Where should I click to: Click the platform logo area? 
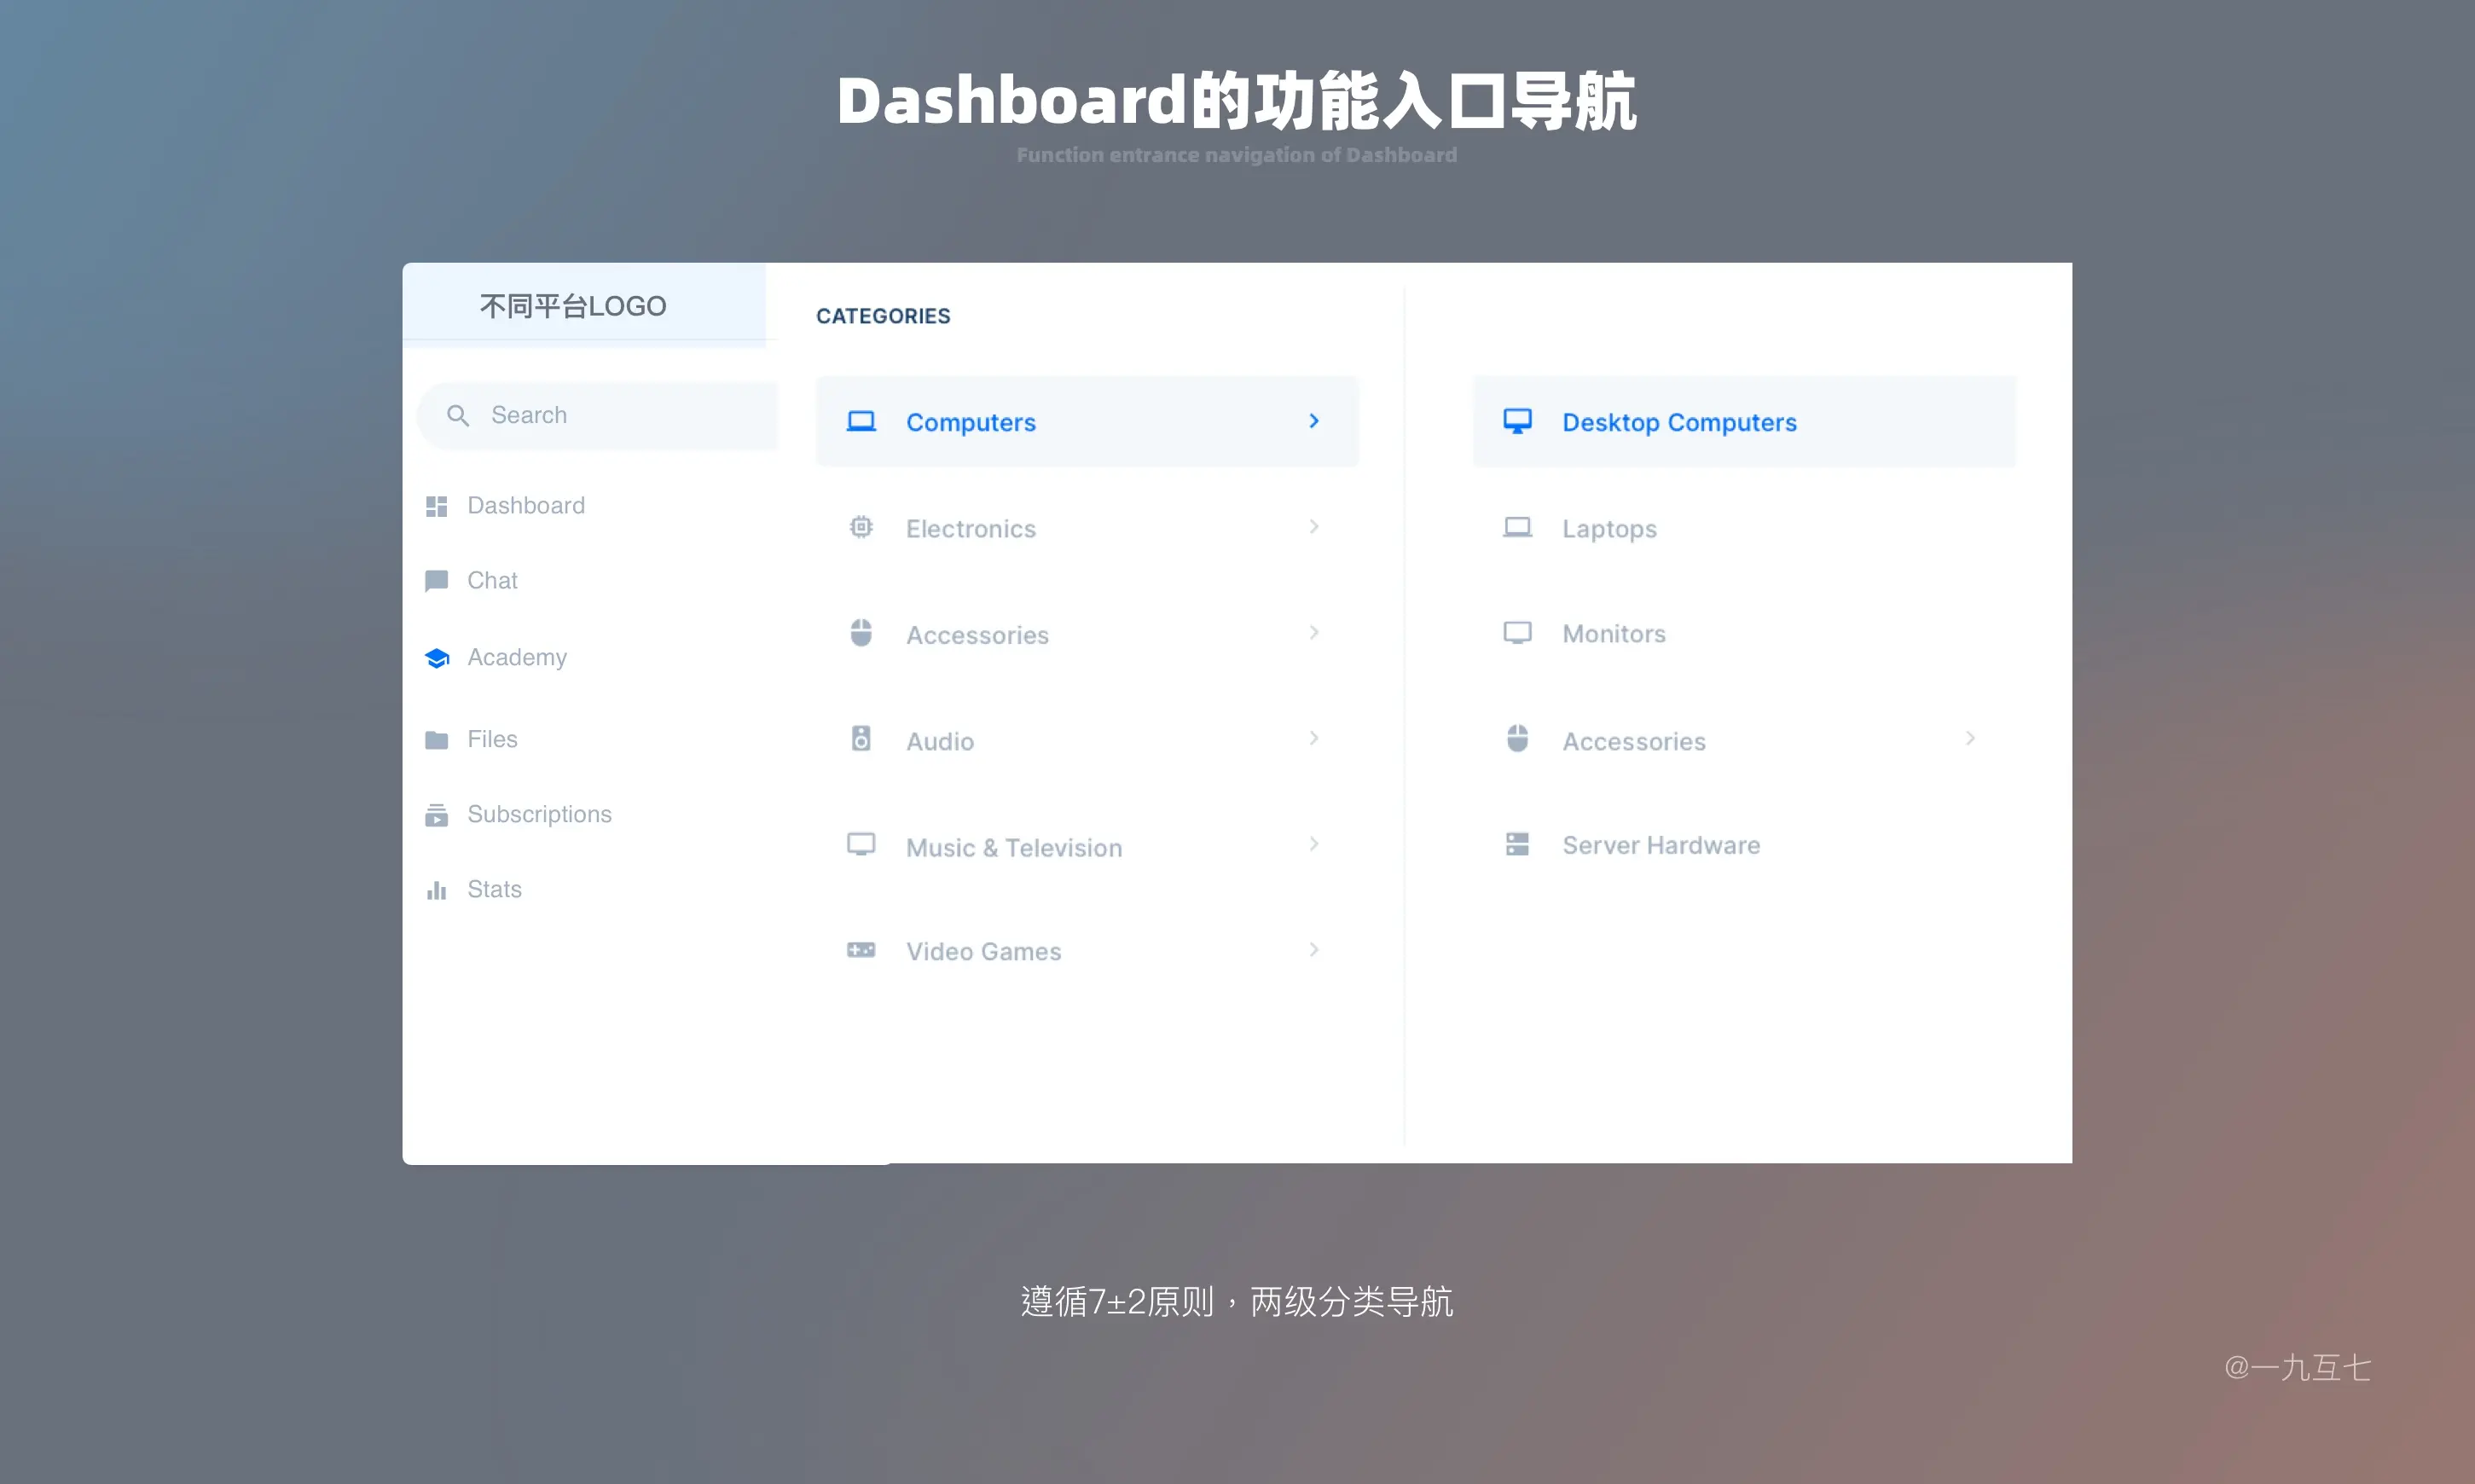572,304
